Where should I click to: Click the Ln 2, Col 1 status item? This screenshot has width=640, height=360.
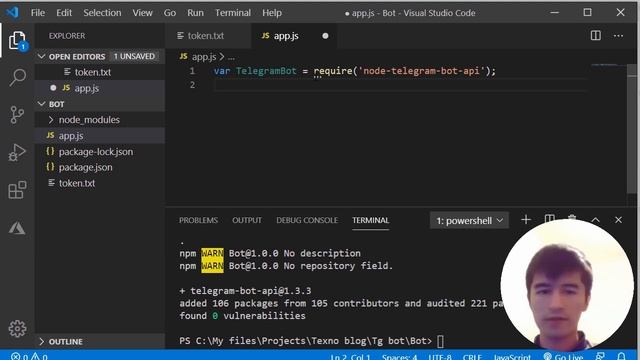[x=350, y=357]
